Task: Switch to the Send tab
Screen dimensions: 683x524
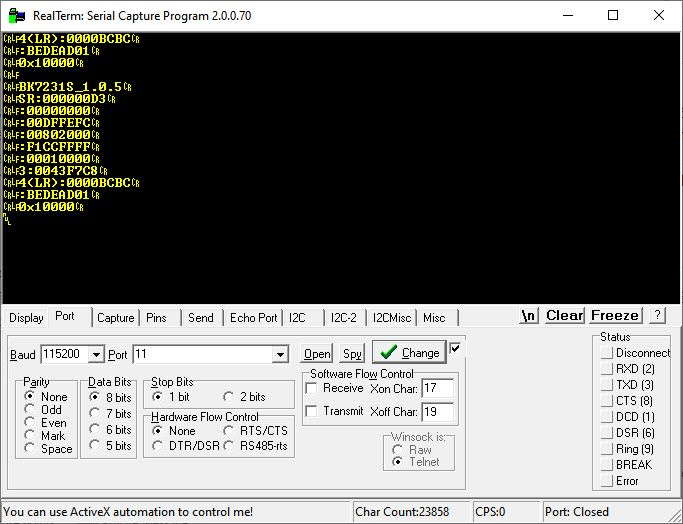Action: click(200, 318)
